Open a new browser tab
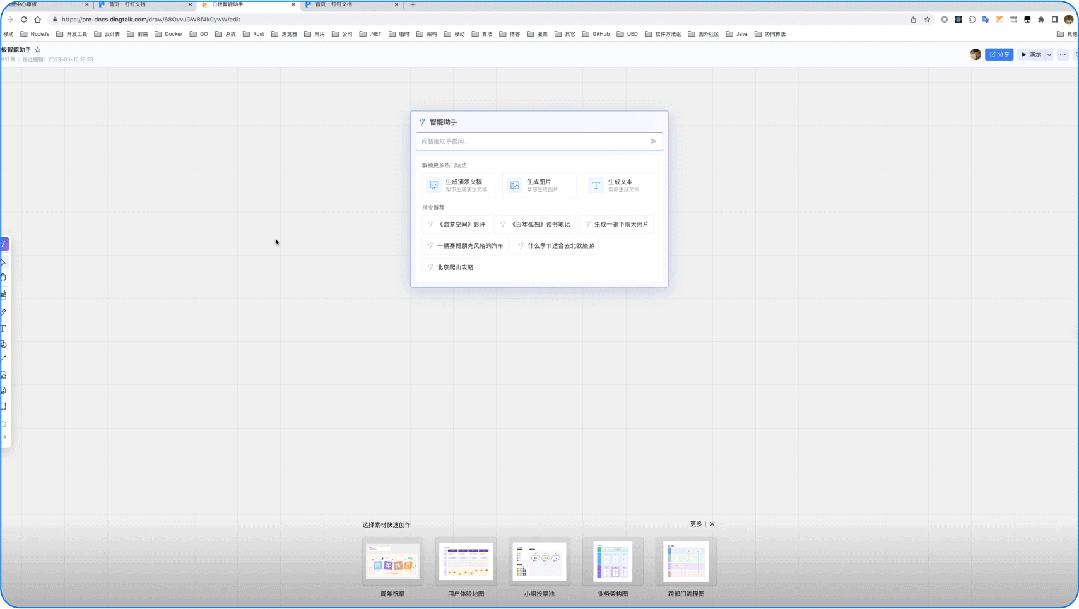 click(x=413, y=5)
